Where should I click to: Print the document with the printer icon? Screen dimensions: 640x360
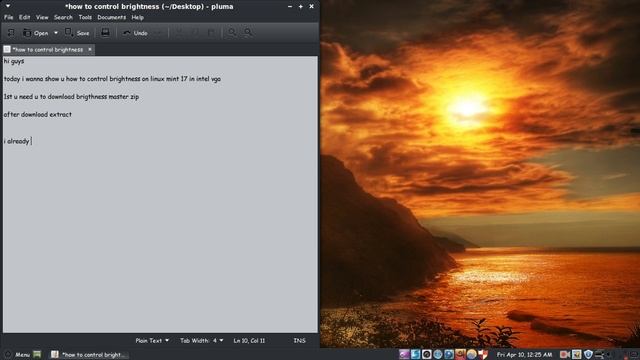[105, 33]
